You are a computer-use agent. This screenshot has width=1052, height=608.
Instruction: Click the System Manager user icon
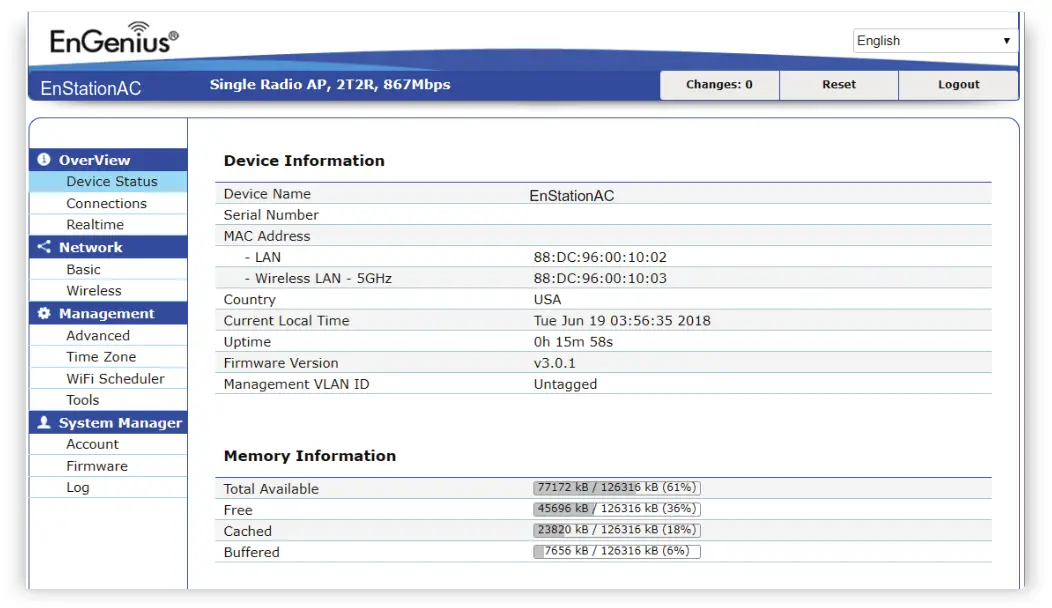pos(43,423)
